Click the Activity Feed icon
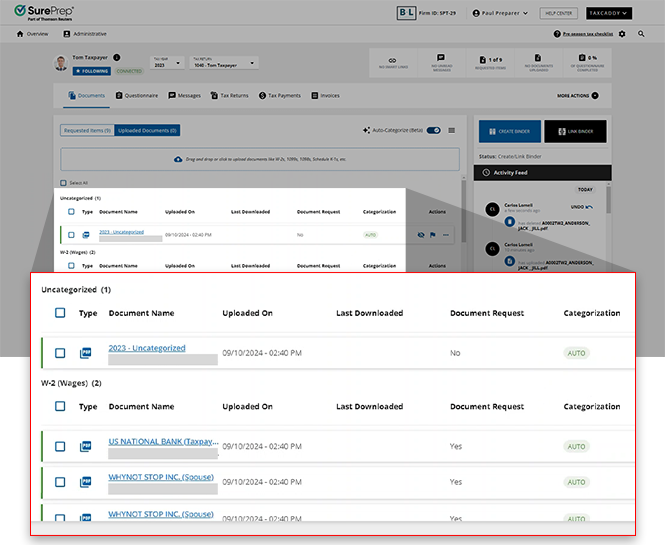Screen dimensions: 665x545 (x=486, y=173)
